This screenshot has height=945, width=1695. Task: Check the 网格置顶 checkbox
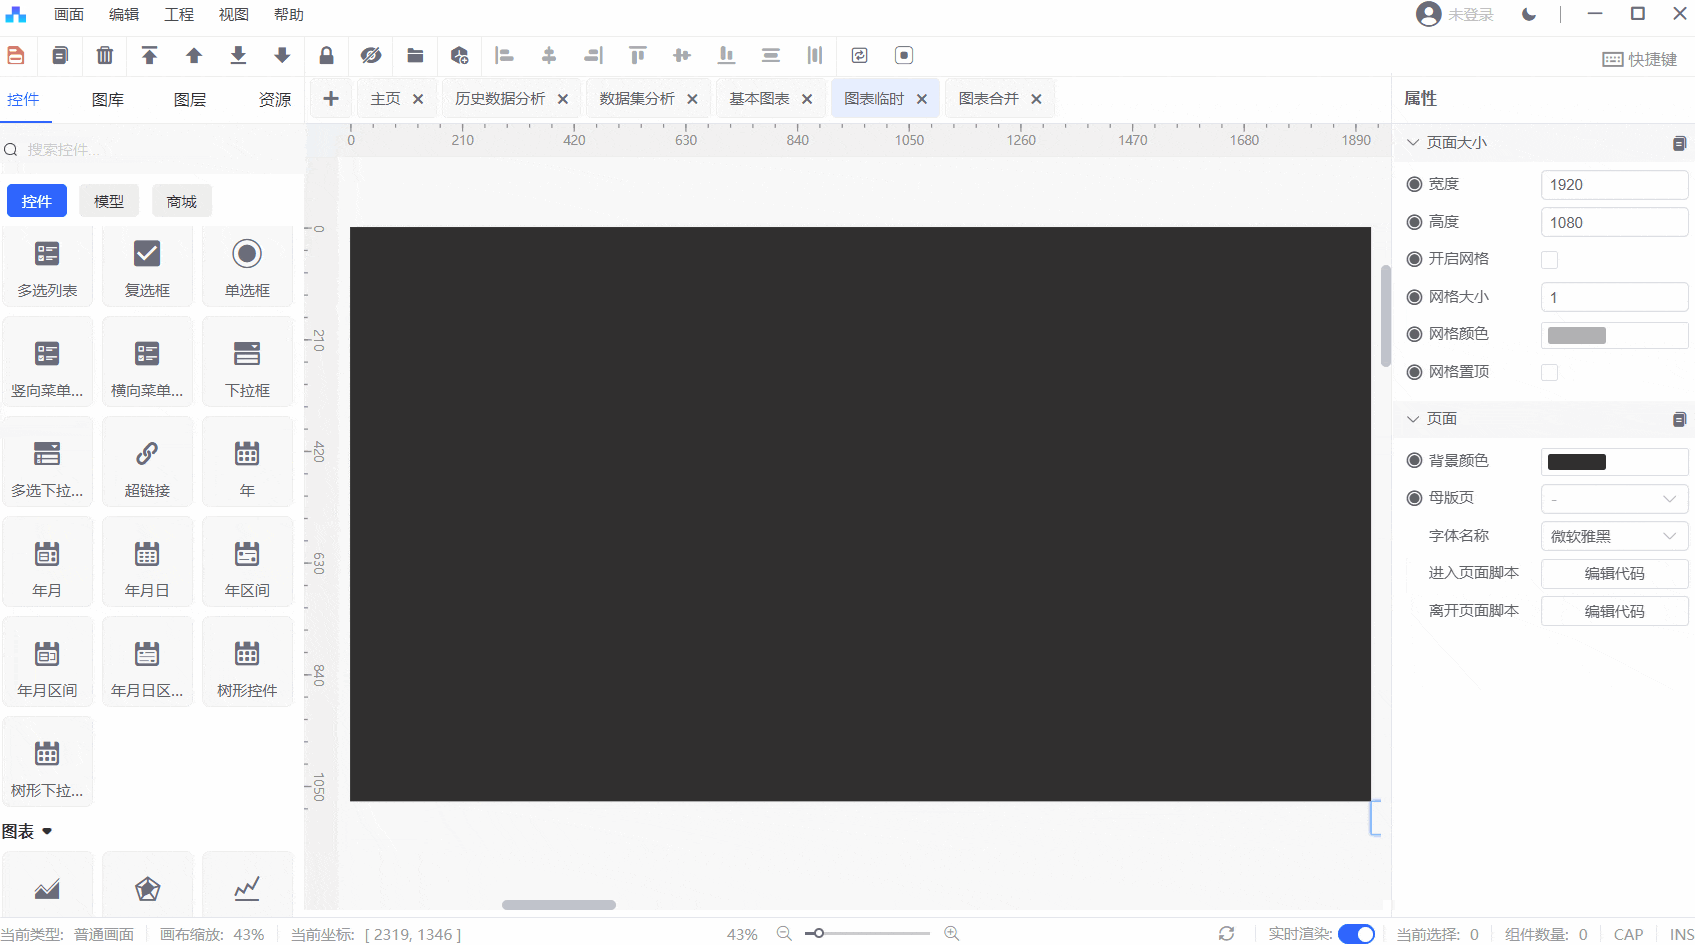point(1549,373)
